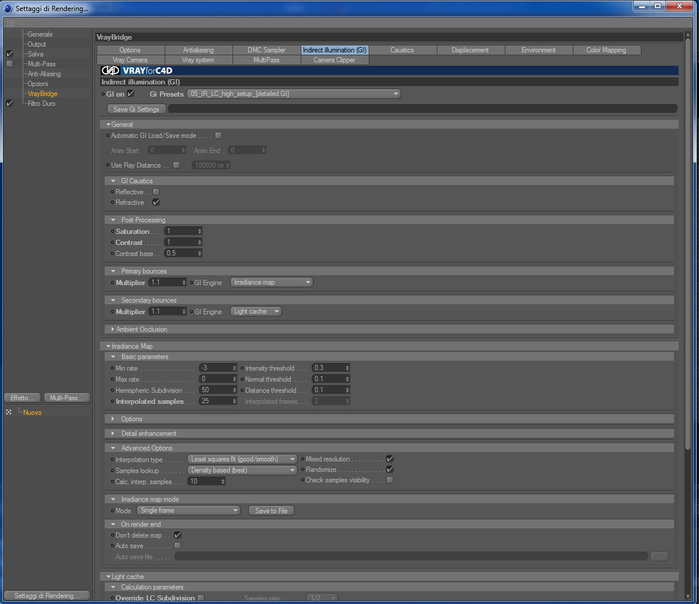Select Anti-Aliasing in the left settings tree
This screenshot has height=604, width=699.
[x=44, y=74]
